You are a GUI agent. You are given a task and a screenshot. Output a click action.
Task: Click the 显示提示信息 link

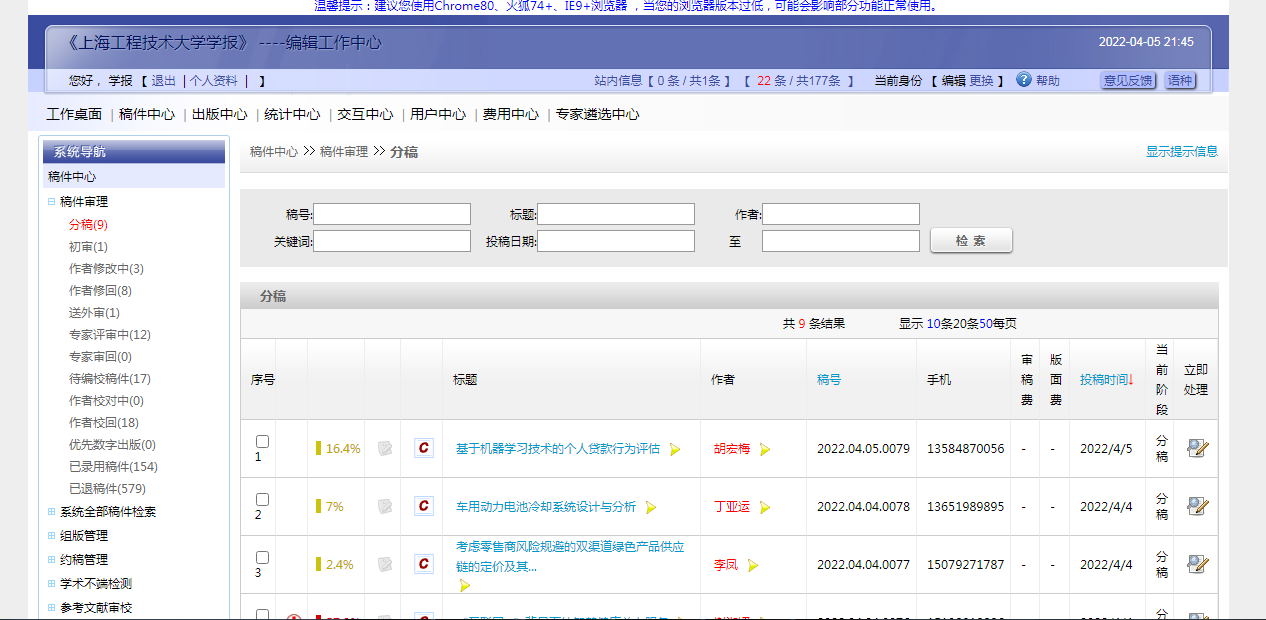1182,152
